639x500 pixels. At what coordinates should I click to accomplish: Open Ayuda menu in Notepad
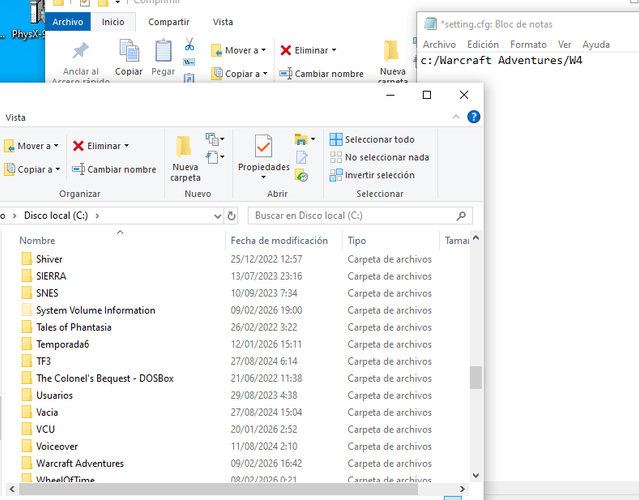click(596, 44)
